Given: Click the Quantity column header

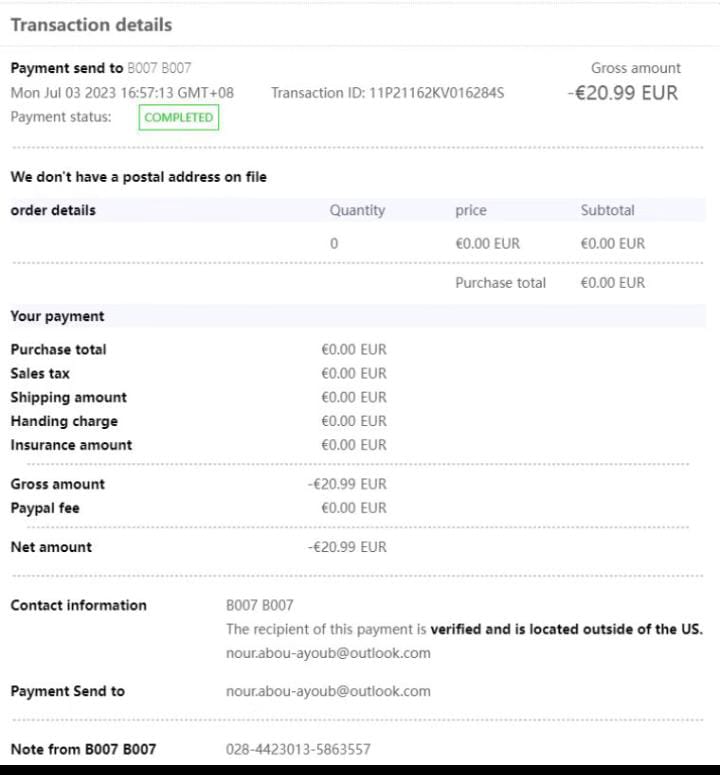Looking at the screenshot, I should [357, 210].
